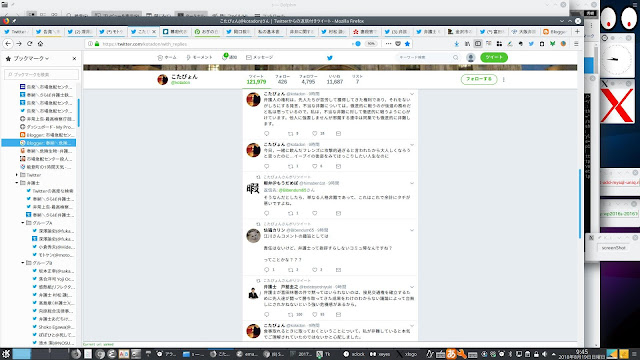Open ツイート count 121,979 tab
640x360 pixels.
256,80
